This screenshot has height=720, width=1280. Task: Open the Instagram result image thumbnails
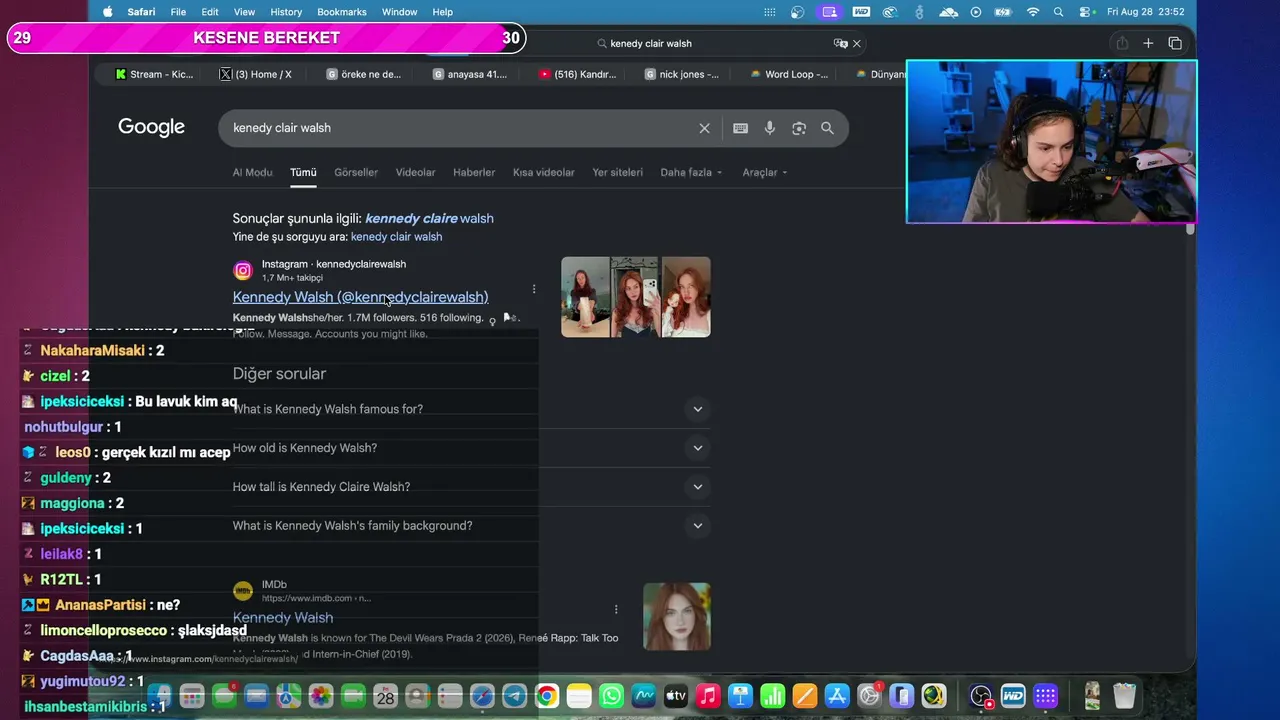[x=636, y=297]
